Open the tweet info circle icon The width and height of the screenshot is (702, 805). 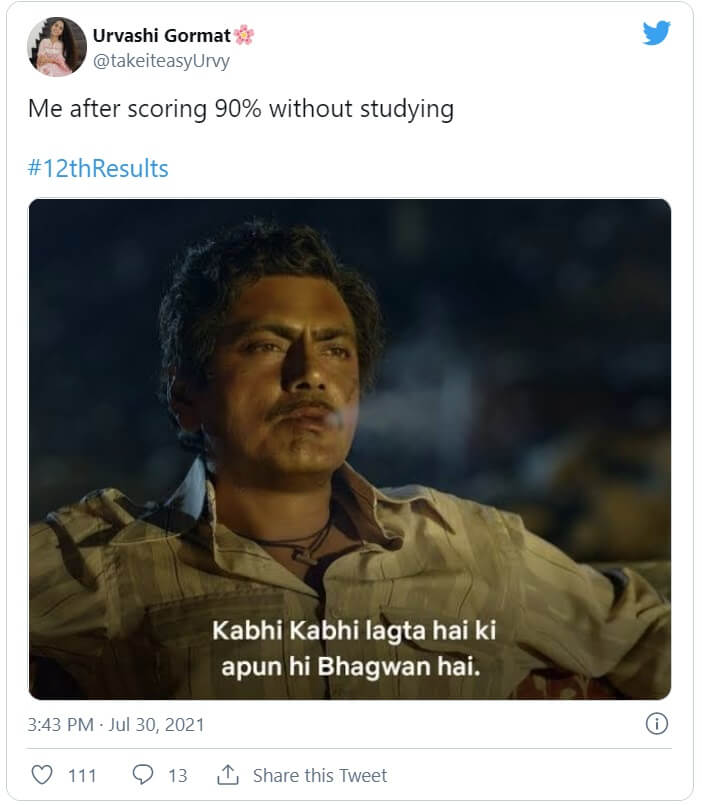coord(656,723)
